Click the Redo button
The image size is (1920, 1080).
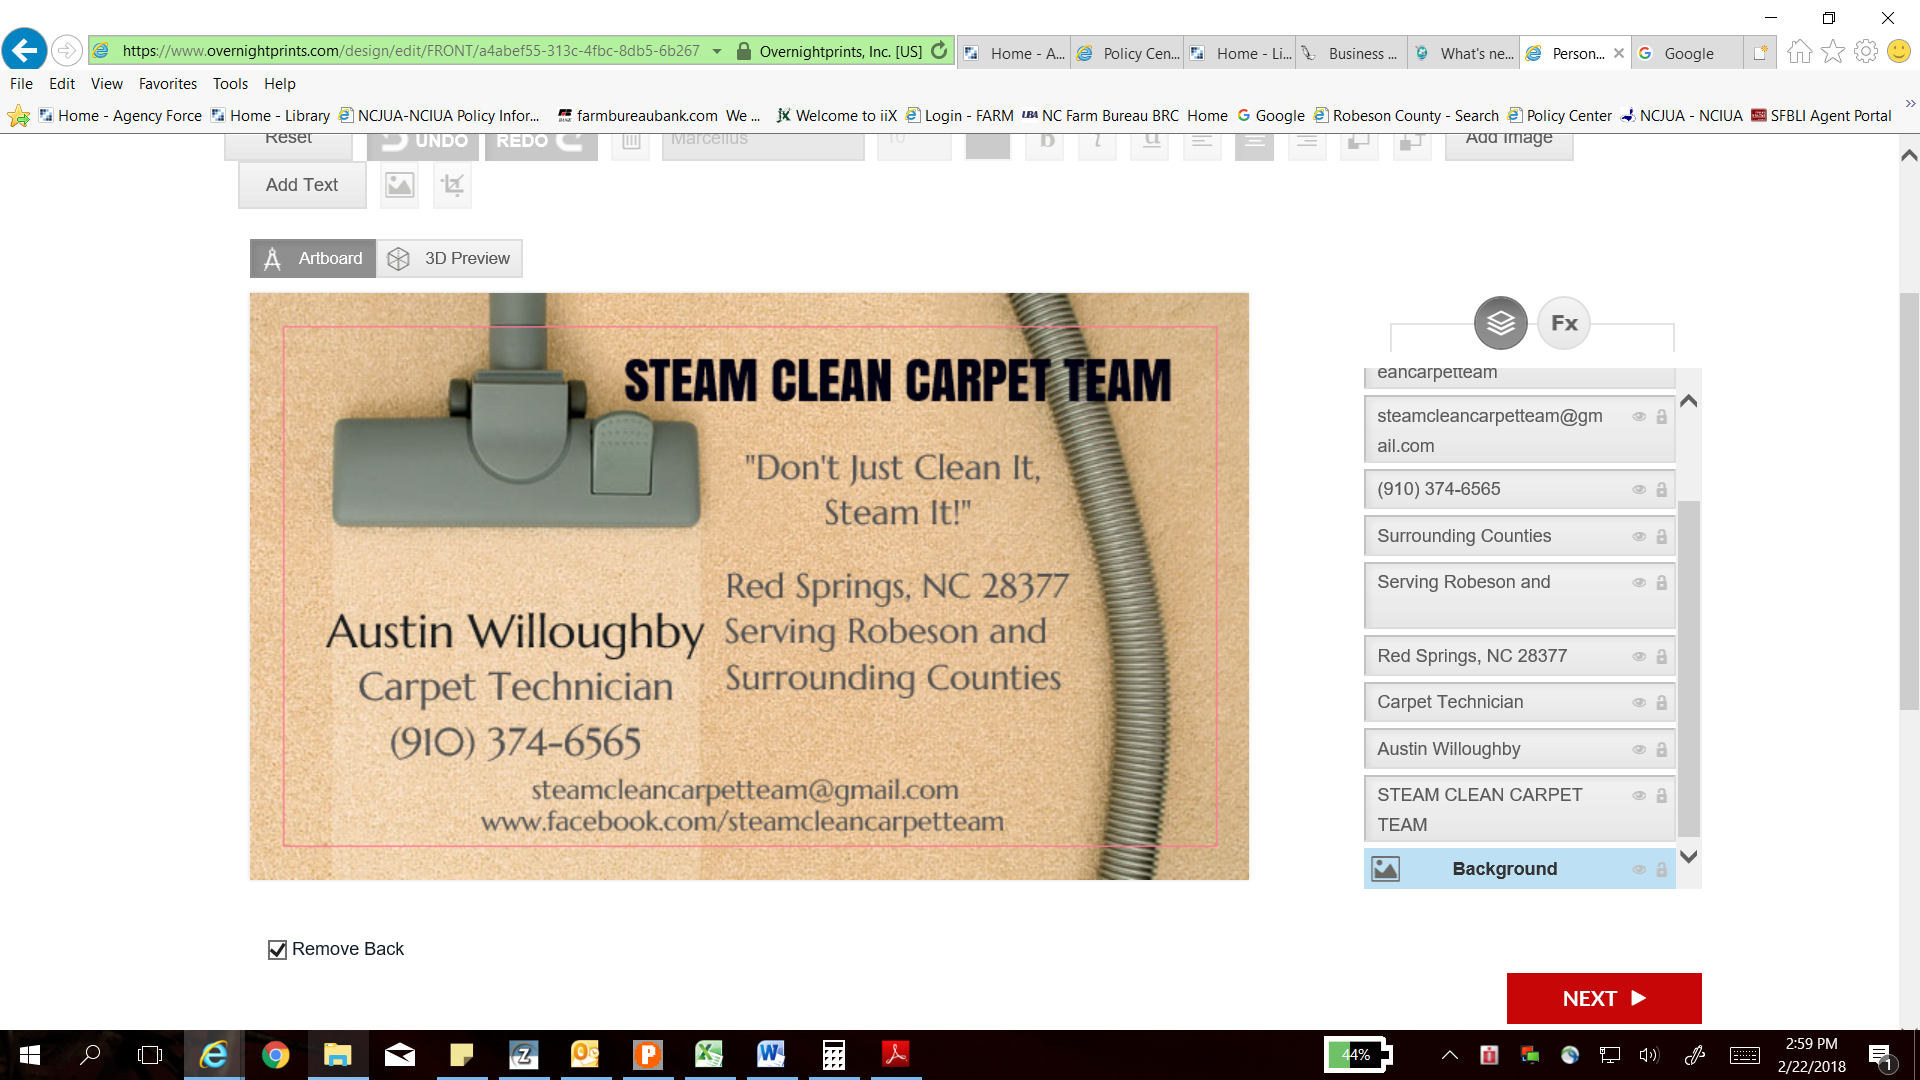tap(540, 142)
